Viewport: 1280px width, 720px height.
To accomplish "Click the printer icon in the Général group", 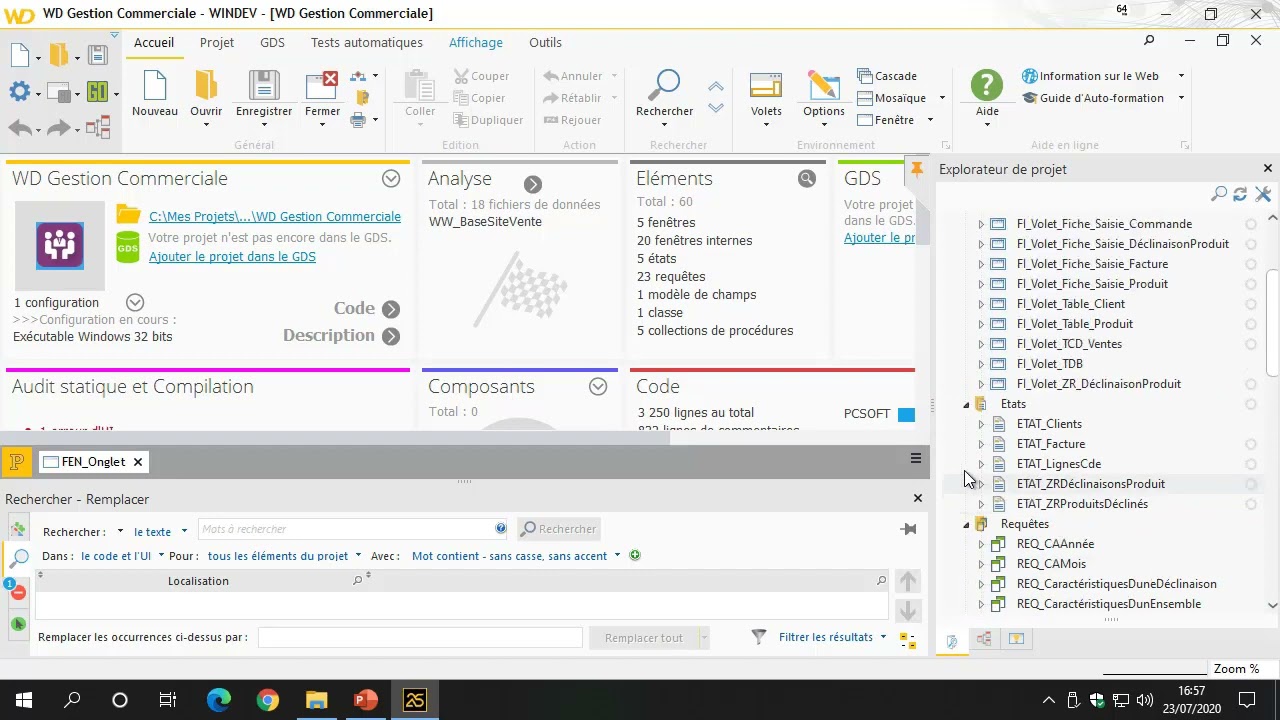I will [358, 120].
